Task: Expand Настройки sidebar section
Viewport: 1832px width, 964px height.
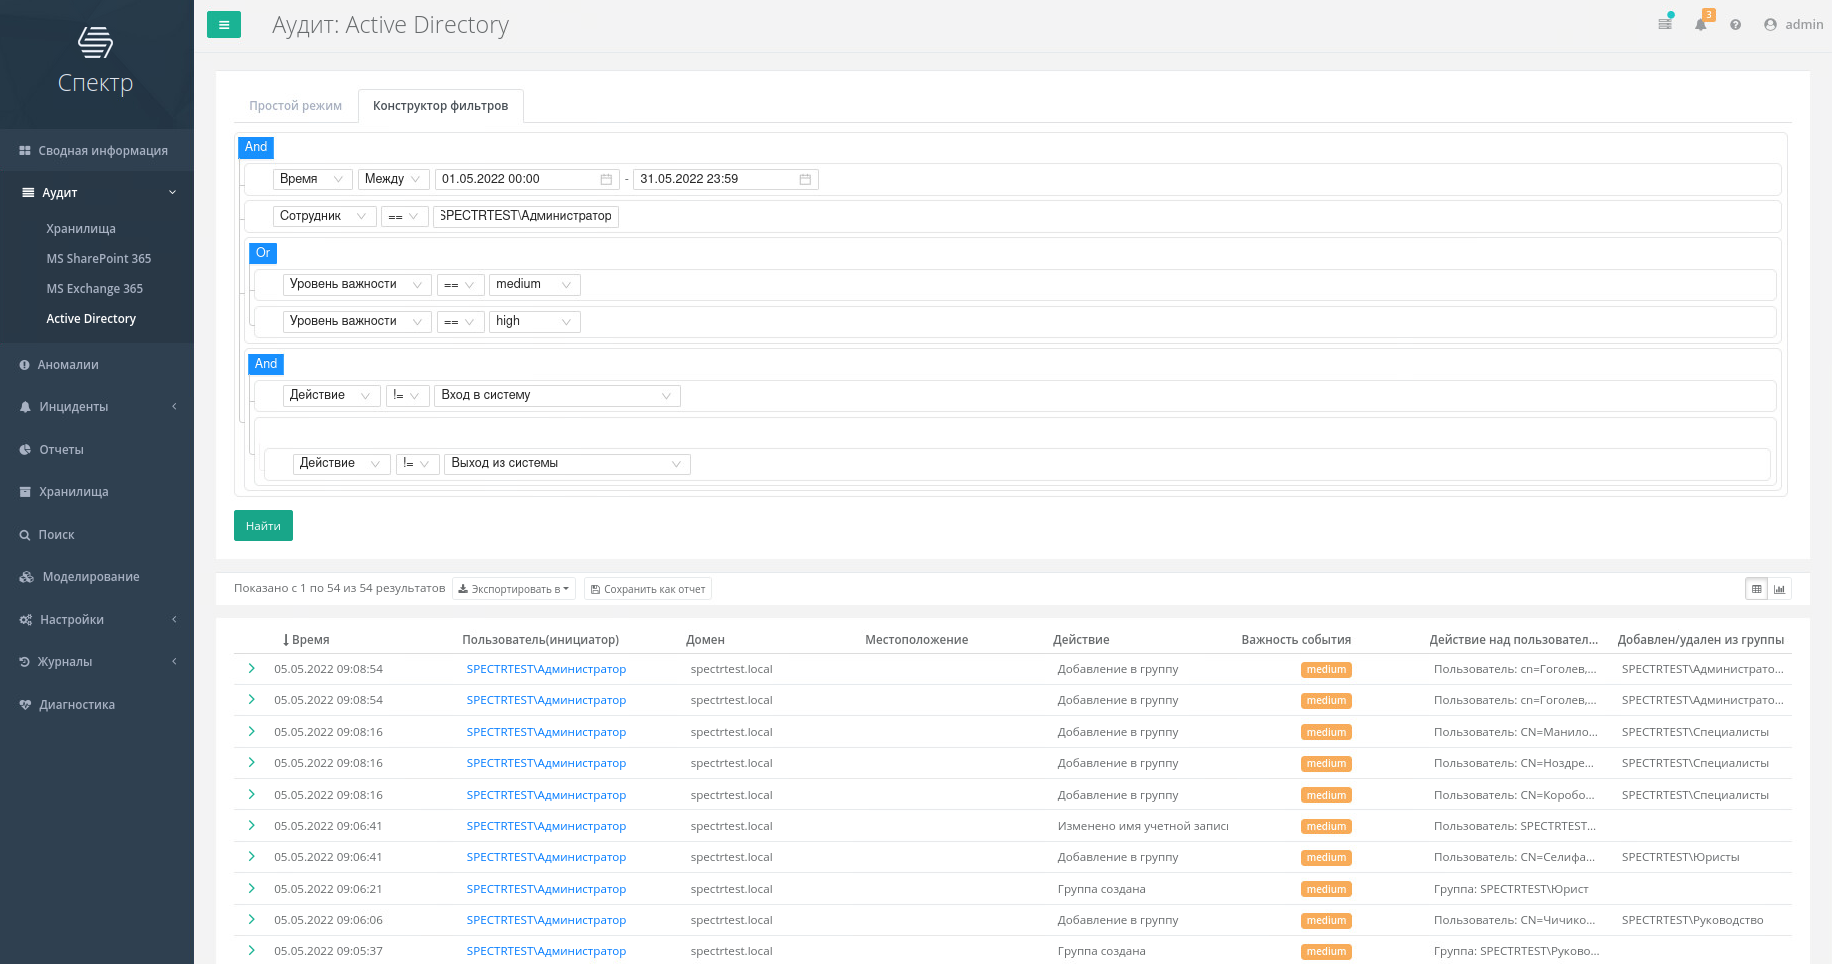Action: tap(97, 620)
